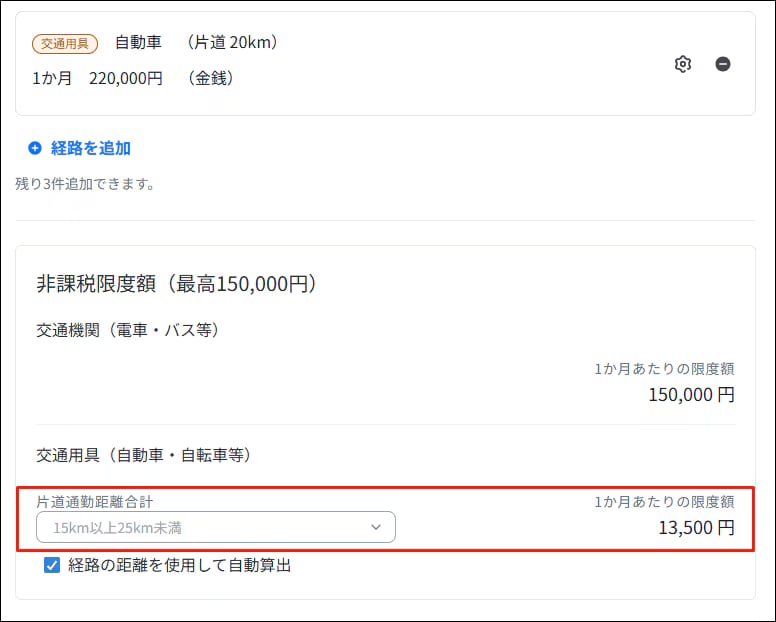
Task: Click the 片道通勤距離合計 field label
Action: pos(95,502)
